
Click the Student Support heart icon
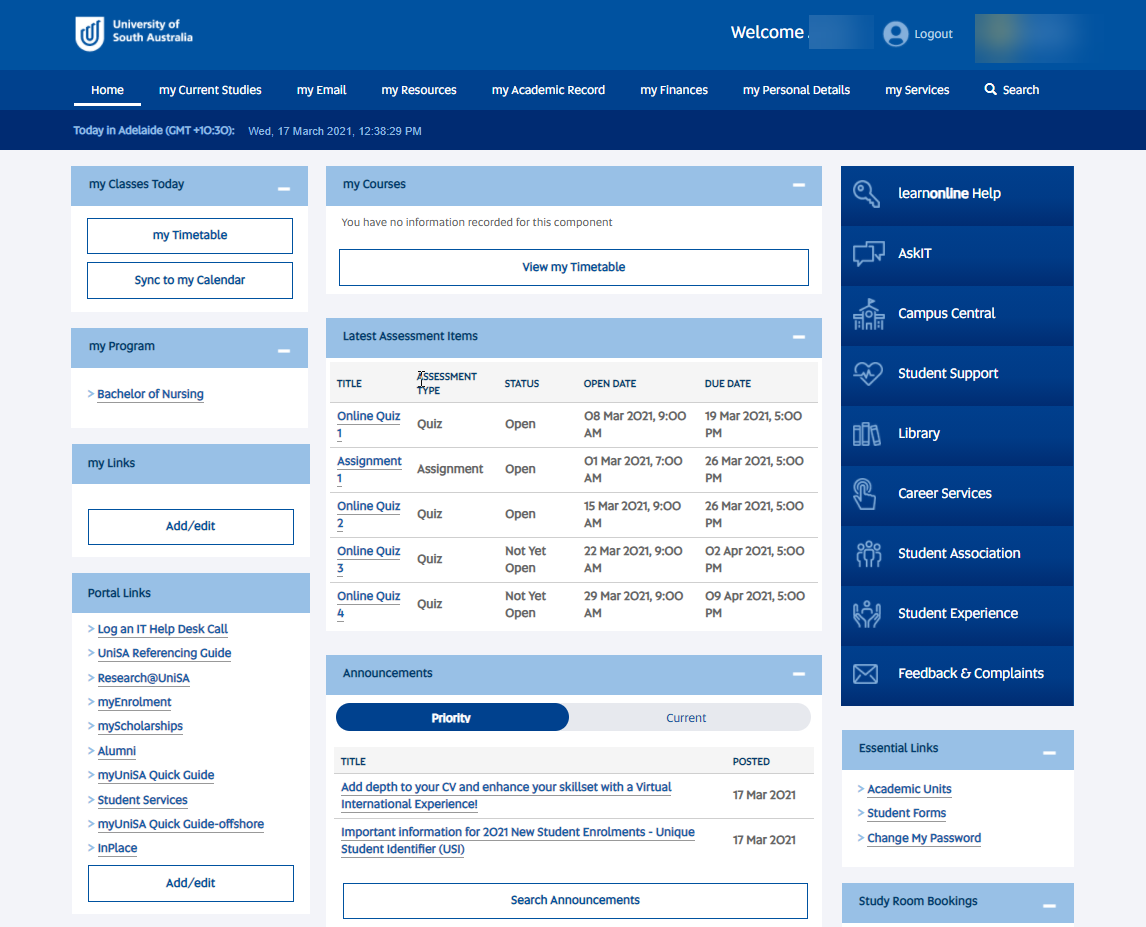[867, 373]
